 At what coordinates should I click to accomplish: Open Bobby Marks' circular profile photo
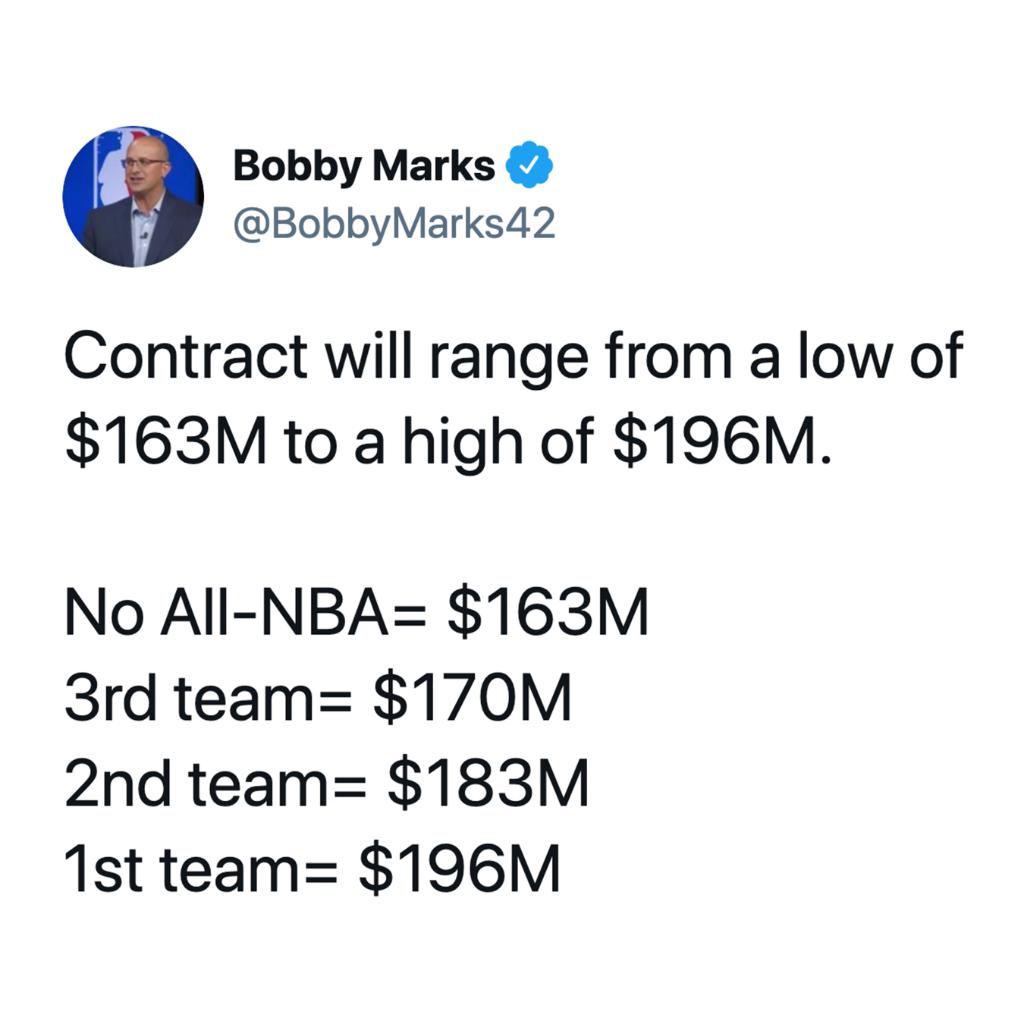(x=133, y=197)
